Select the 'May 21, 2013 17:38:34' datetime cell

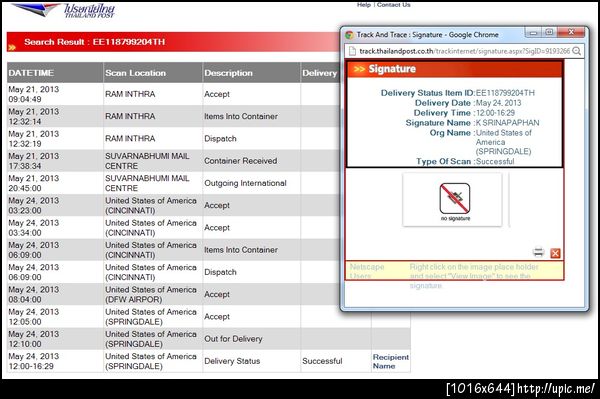pyautogui.click(x=55, y=161)
